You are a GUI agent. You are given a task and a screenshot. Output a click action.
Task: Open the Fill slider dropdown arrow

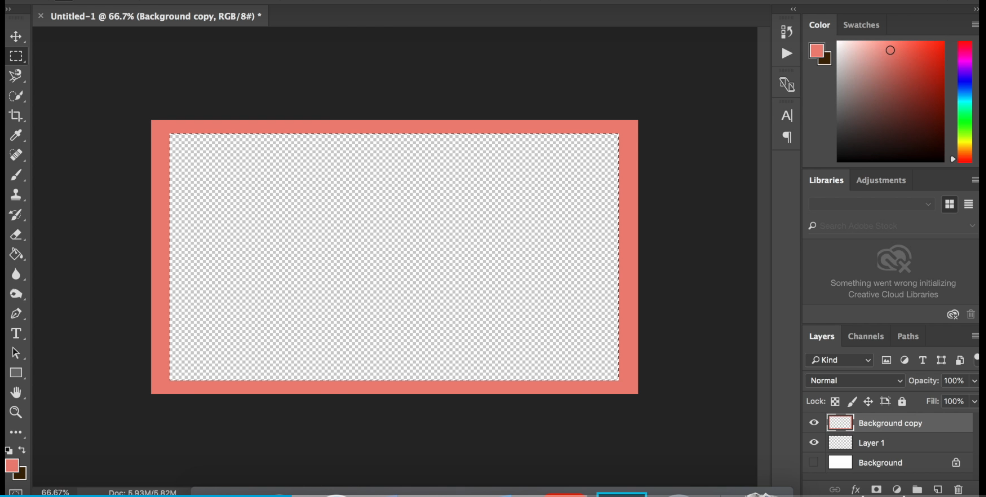[975, 401]
